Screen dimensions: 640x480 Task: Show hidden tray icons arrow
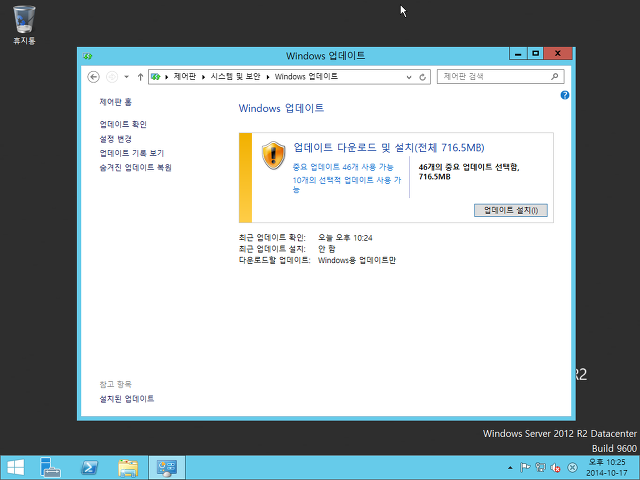pyautogui.click(x=510, y=468)
